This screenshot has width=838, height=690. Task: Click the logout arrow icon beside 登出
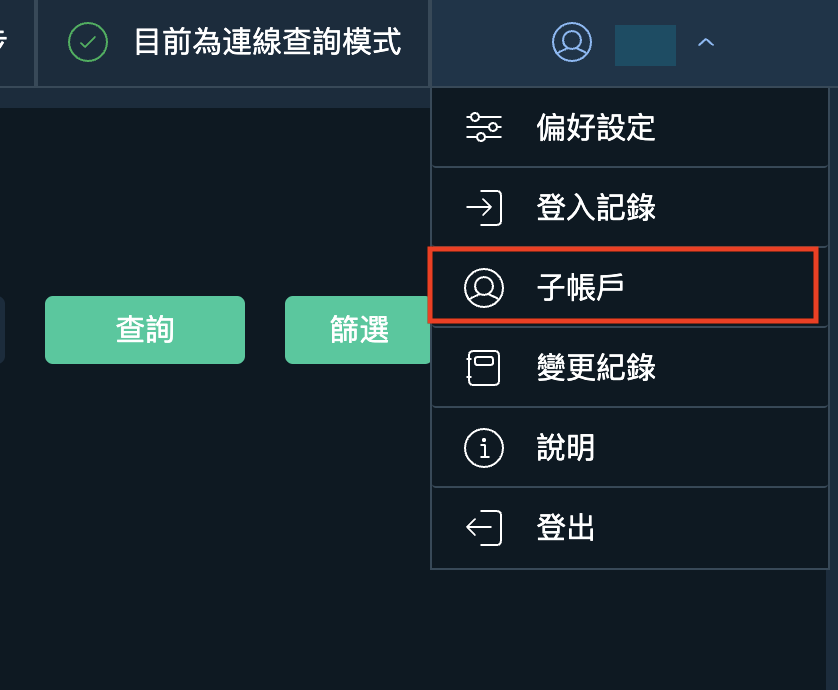[x=484, y=528]
